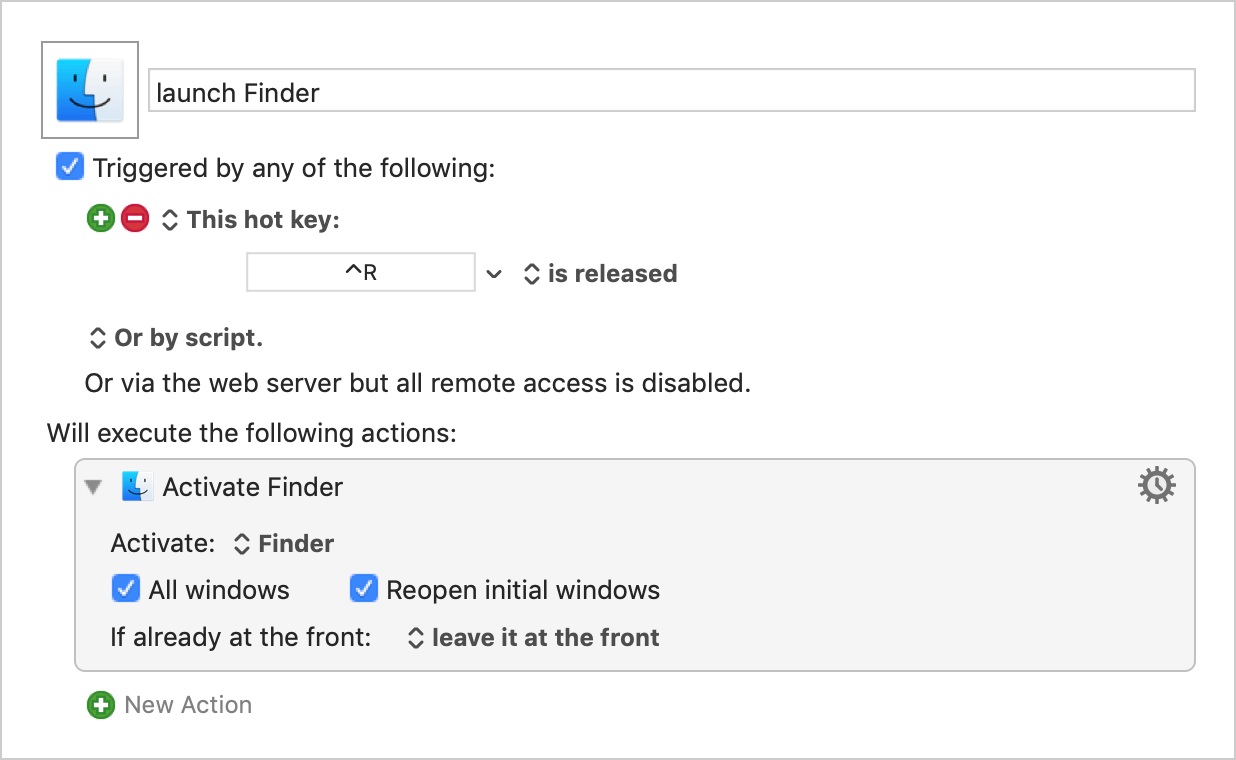Click the ^R hot key field

point(361,272)
